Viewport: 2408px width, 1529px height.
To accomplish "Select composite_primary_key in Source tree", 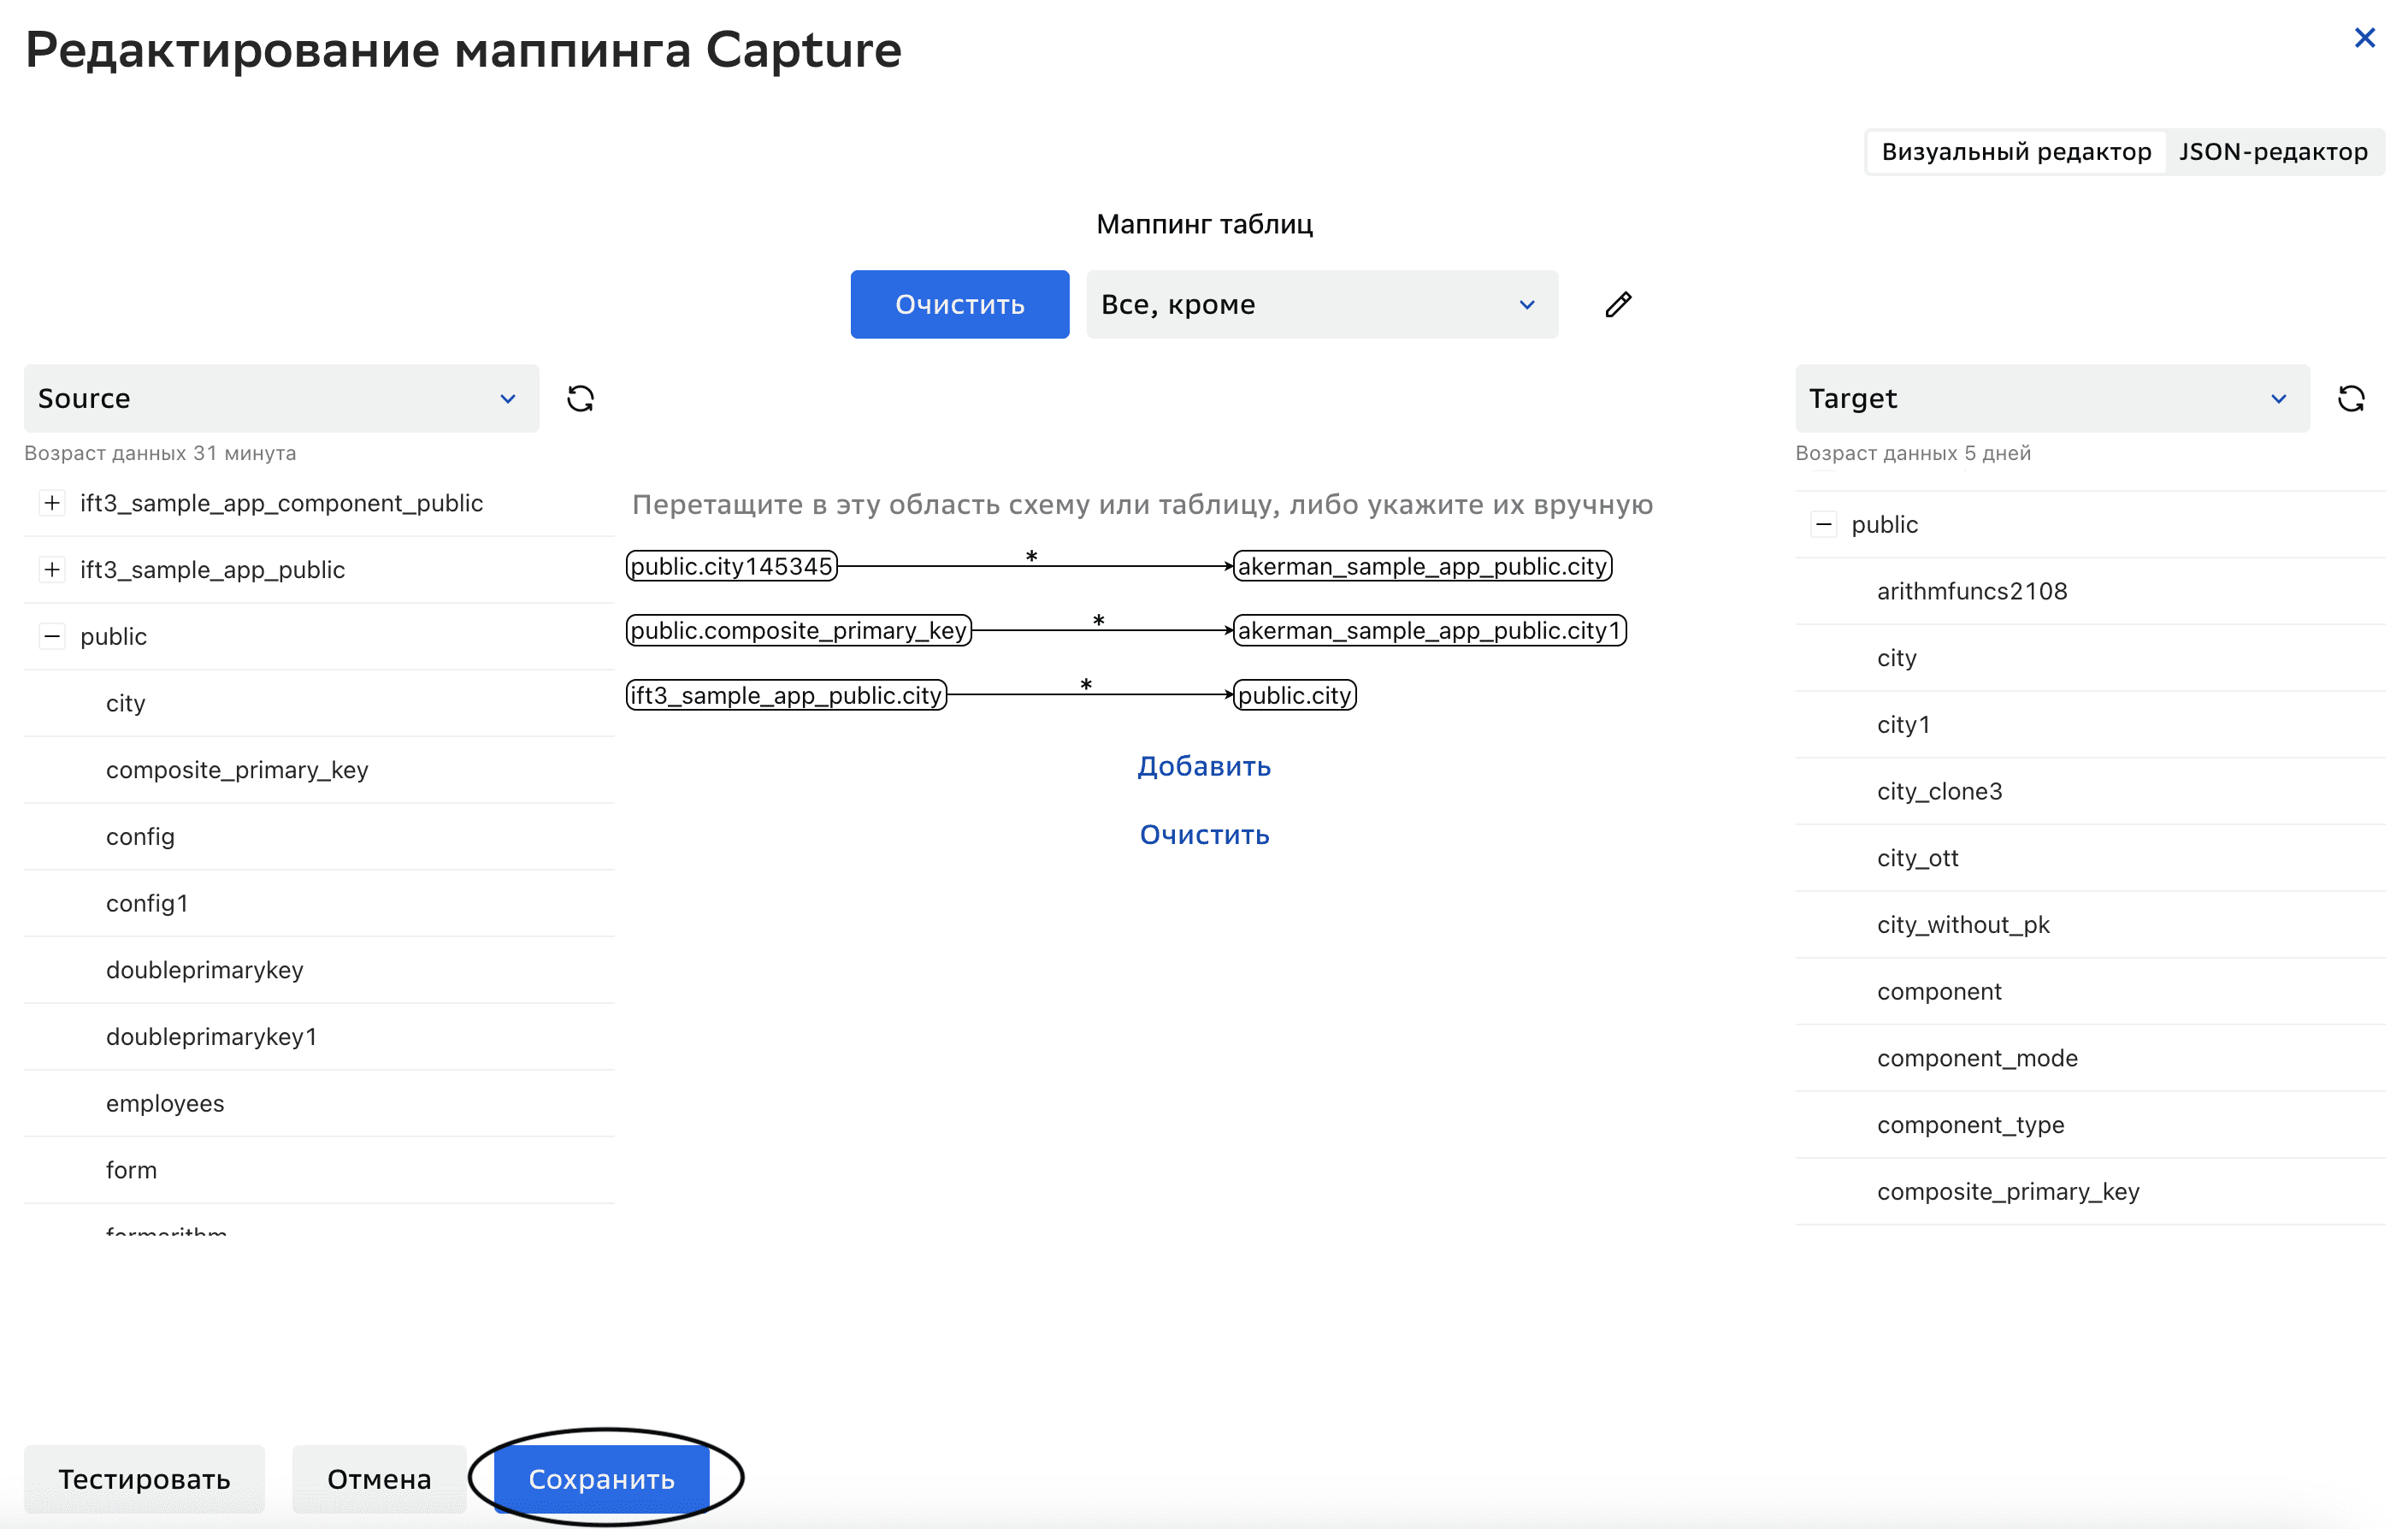I will 237,770.
